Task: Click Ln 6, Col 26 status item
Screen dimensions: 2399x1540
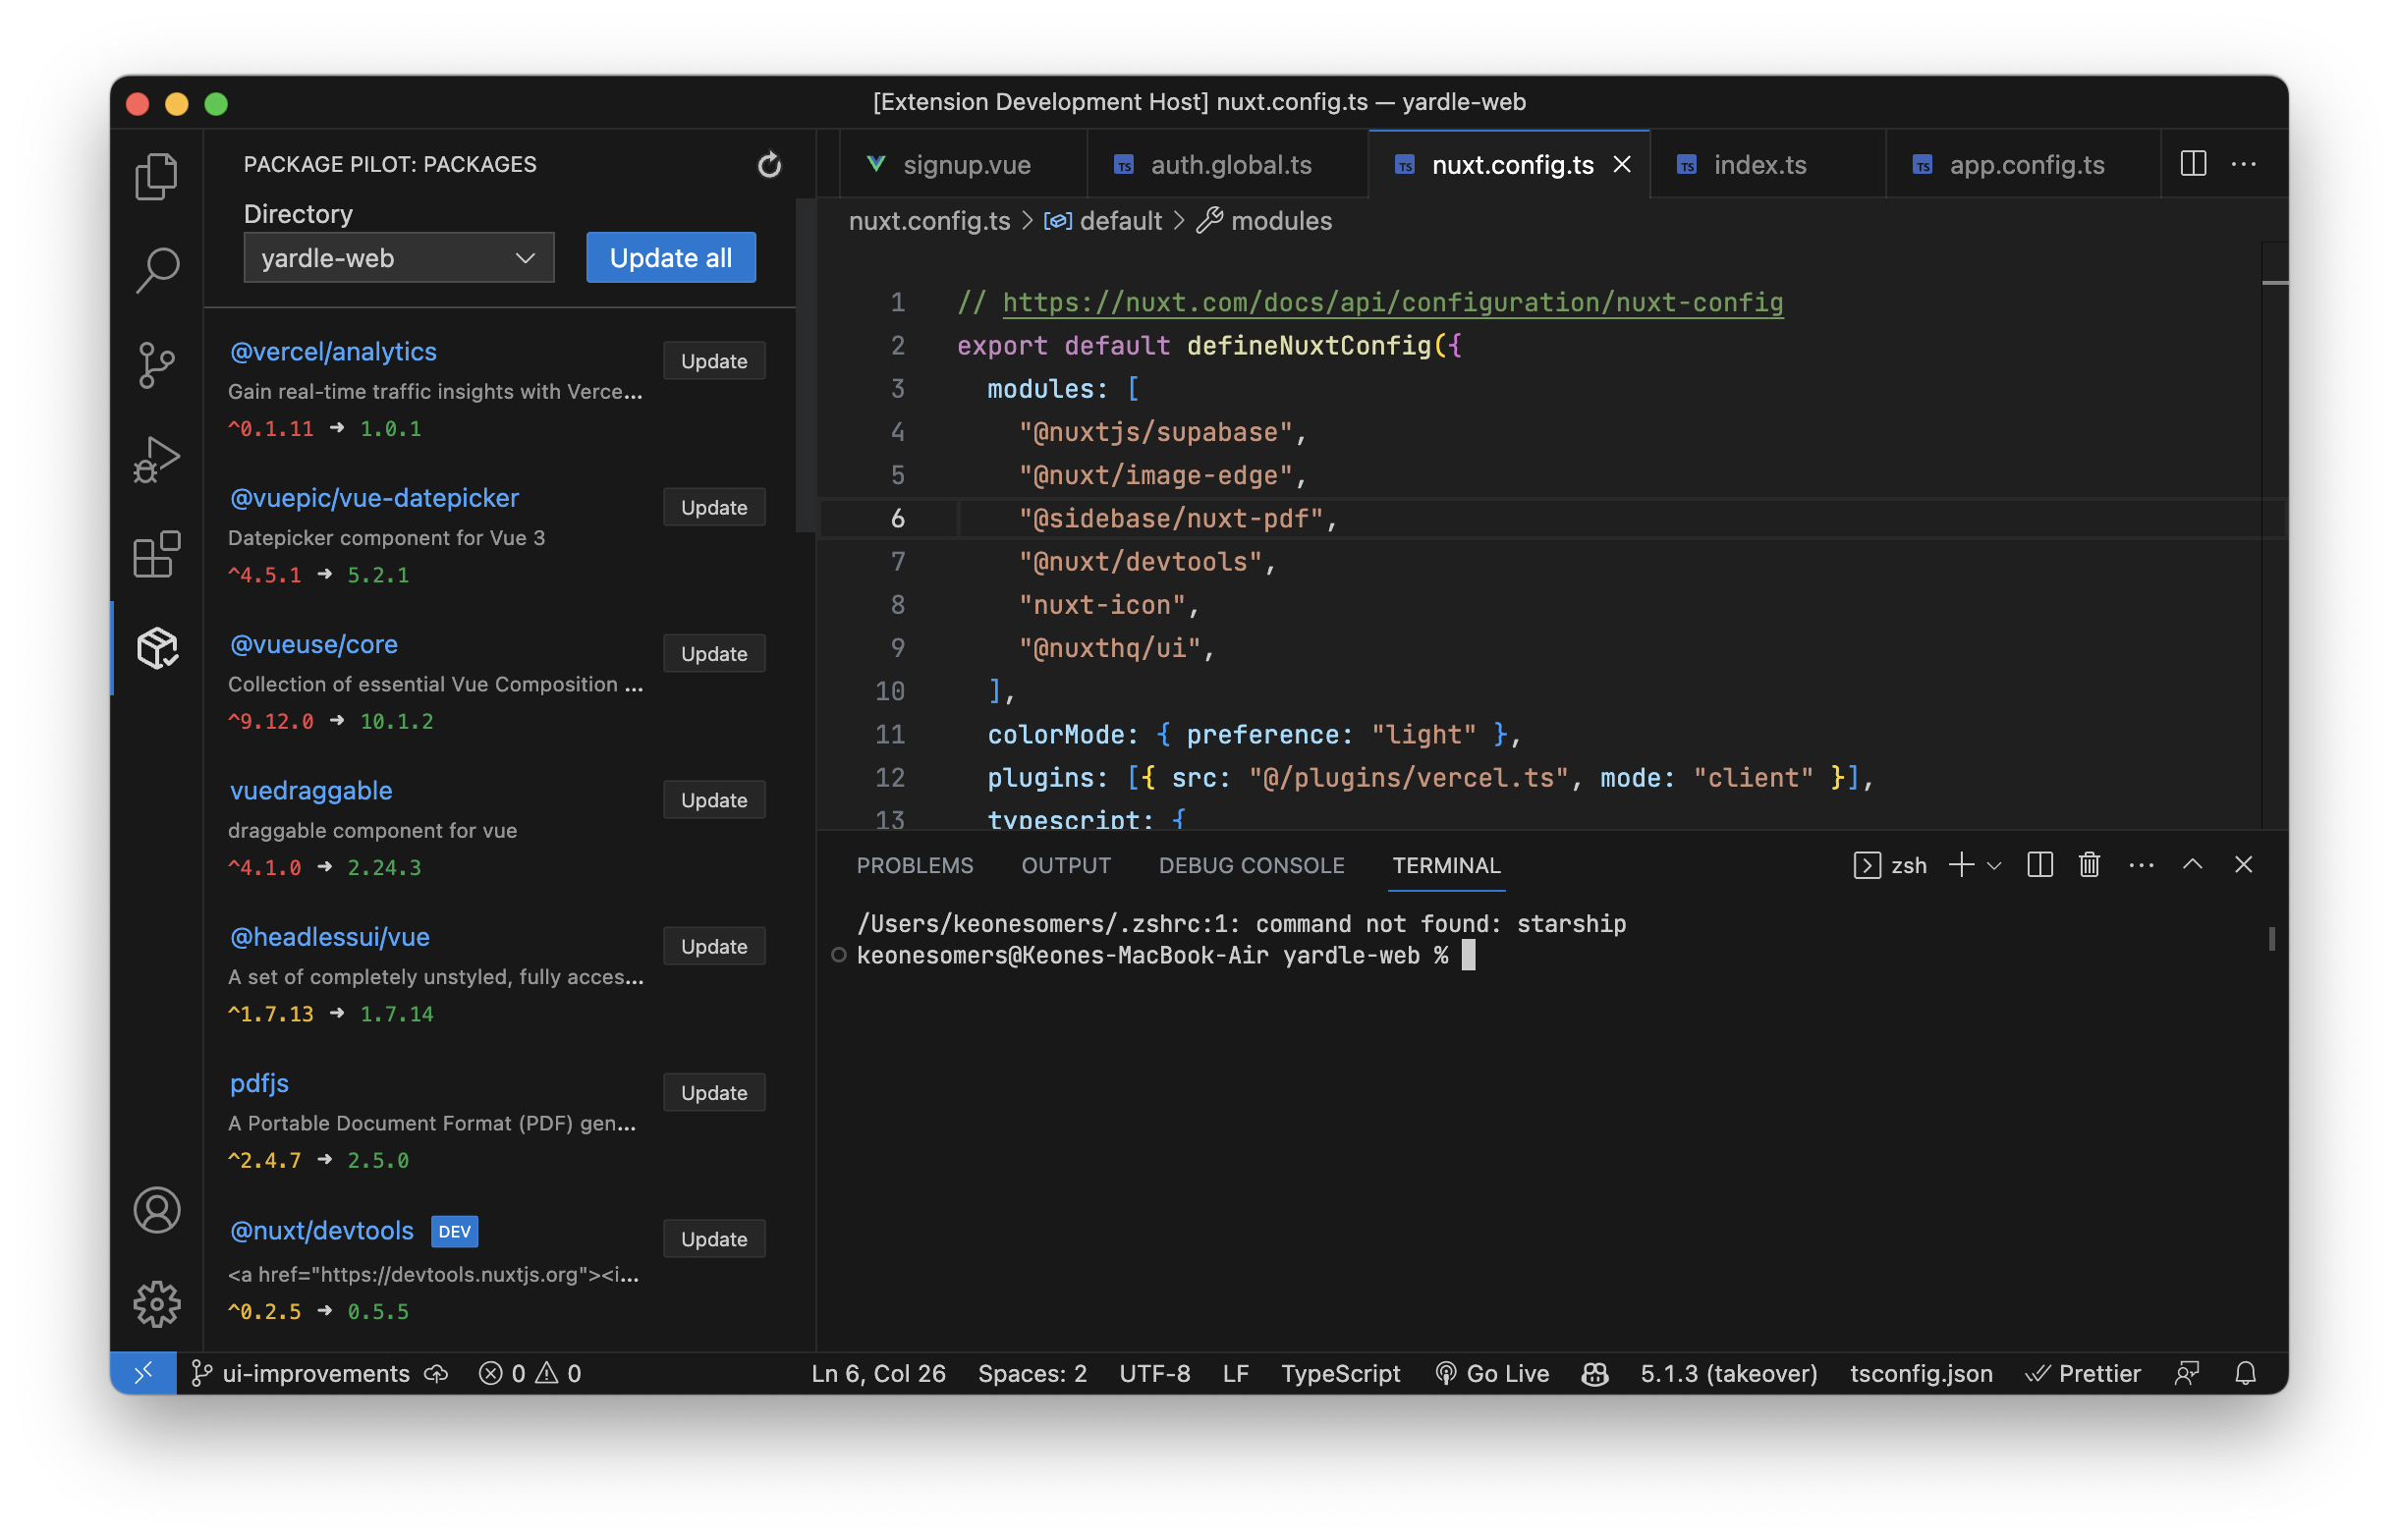Action: (x=878, y=1373)
